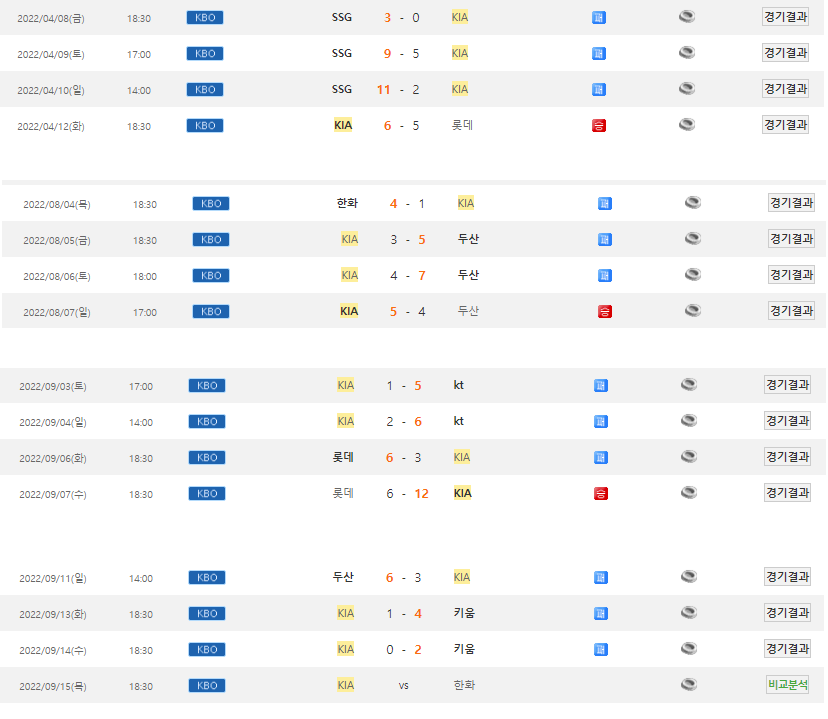Click the gray stadium icon on 2022/09/06 row
This screenshot has height=719, width=828.
click(689, 457)
